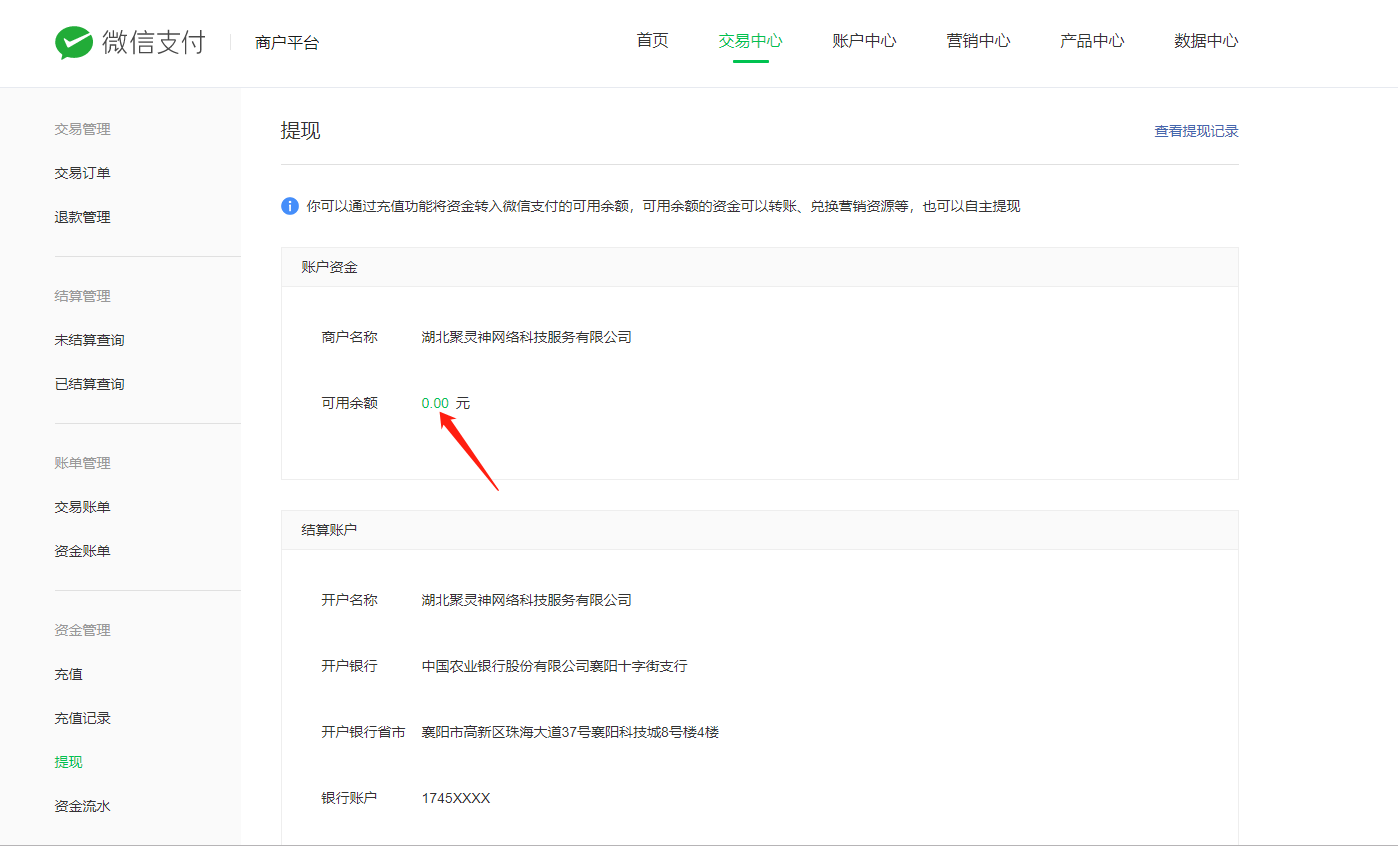Click the 资金管理 sidebar group heading
The height and width of the screenshot is (846, 1398).
(82, 630)
